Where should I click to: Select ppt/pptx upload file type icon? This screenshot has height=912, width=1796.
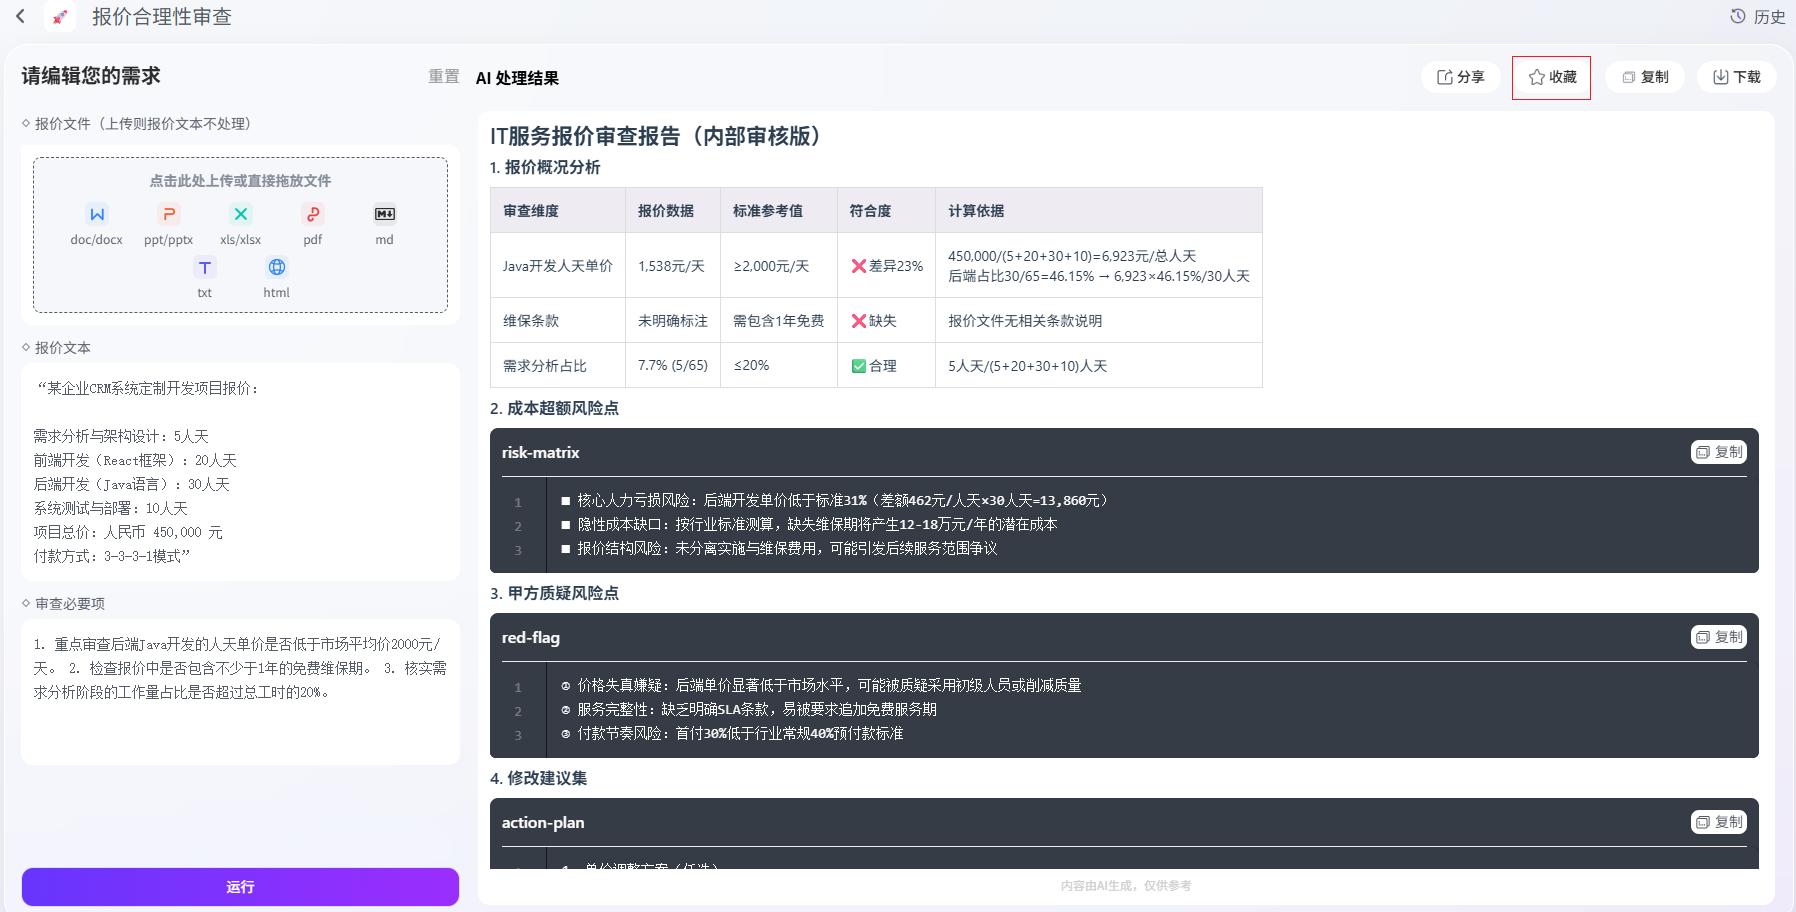(x=169, y=214)
